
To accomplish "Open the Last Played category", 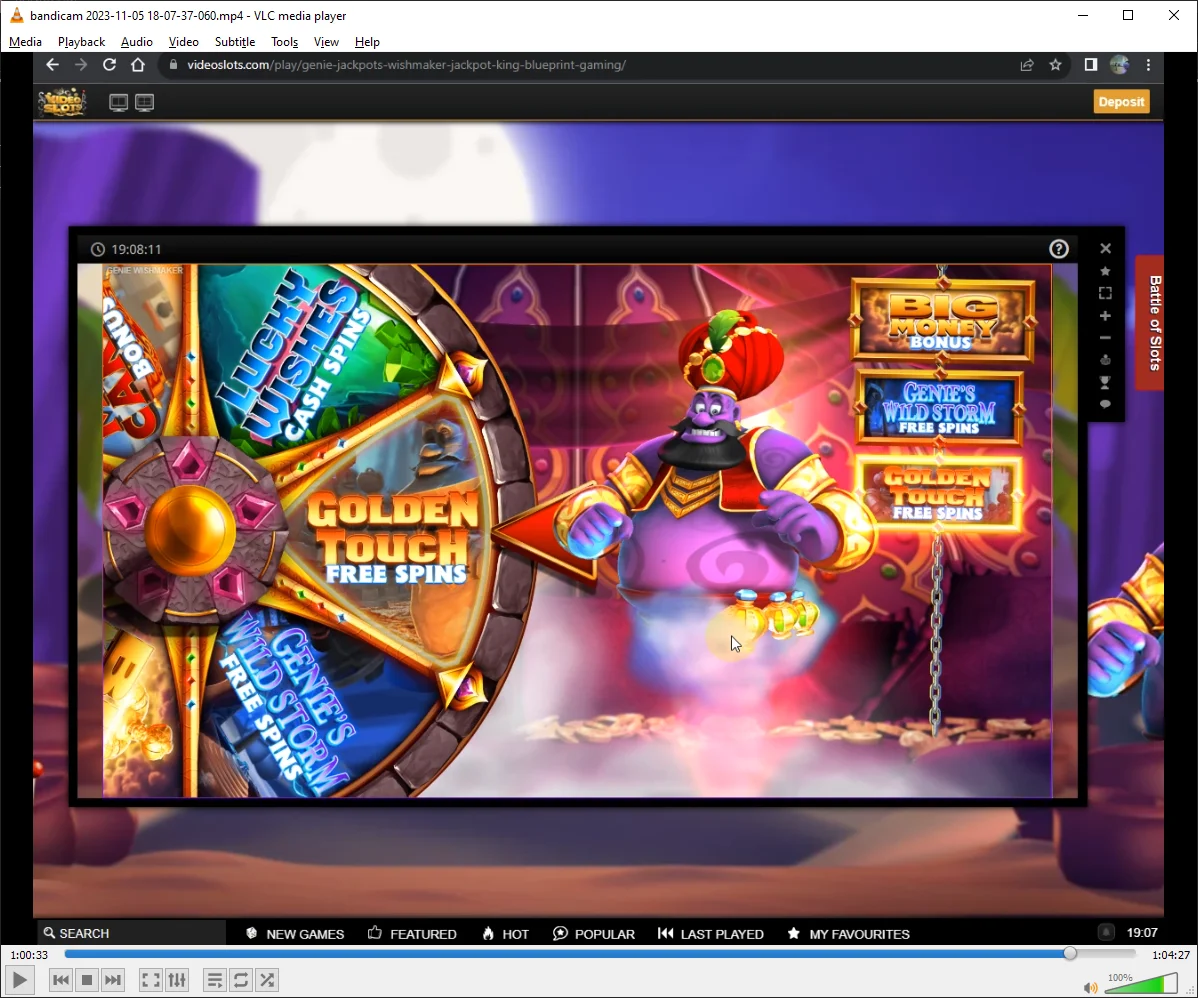I will point(711,934).
